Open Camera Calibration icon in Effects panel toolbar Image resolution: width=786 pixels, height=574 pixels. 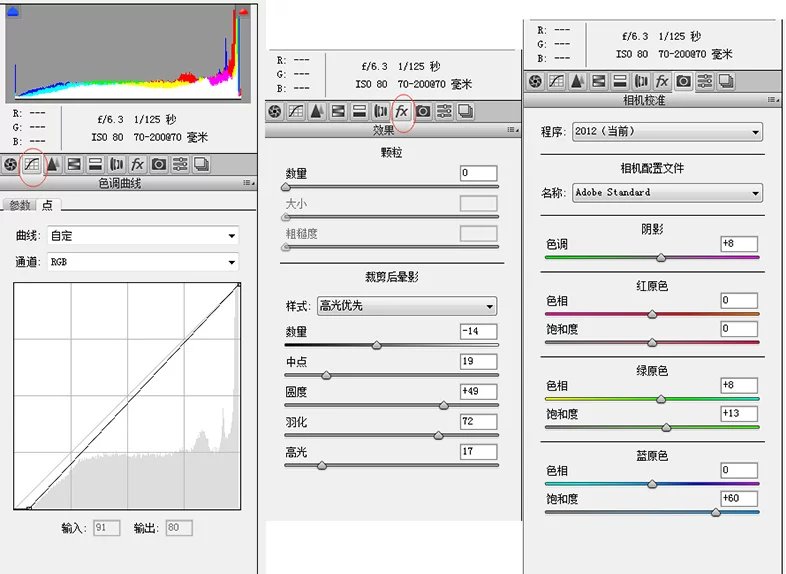point(423,111)
